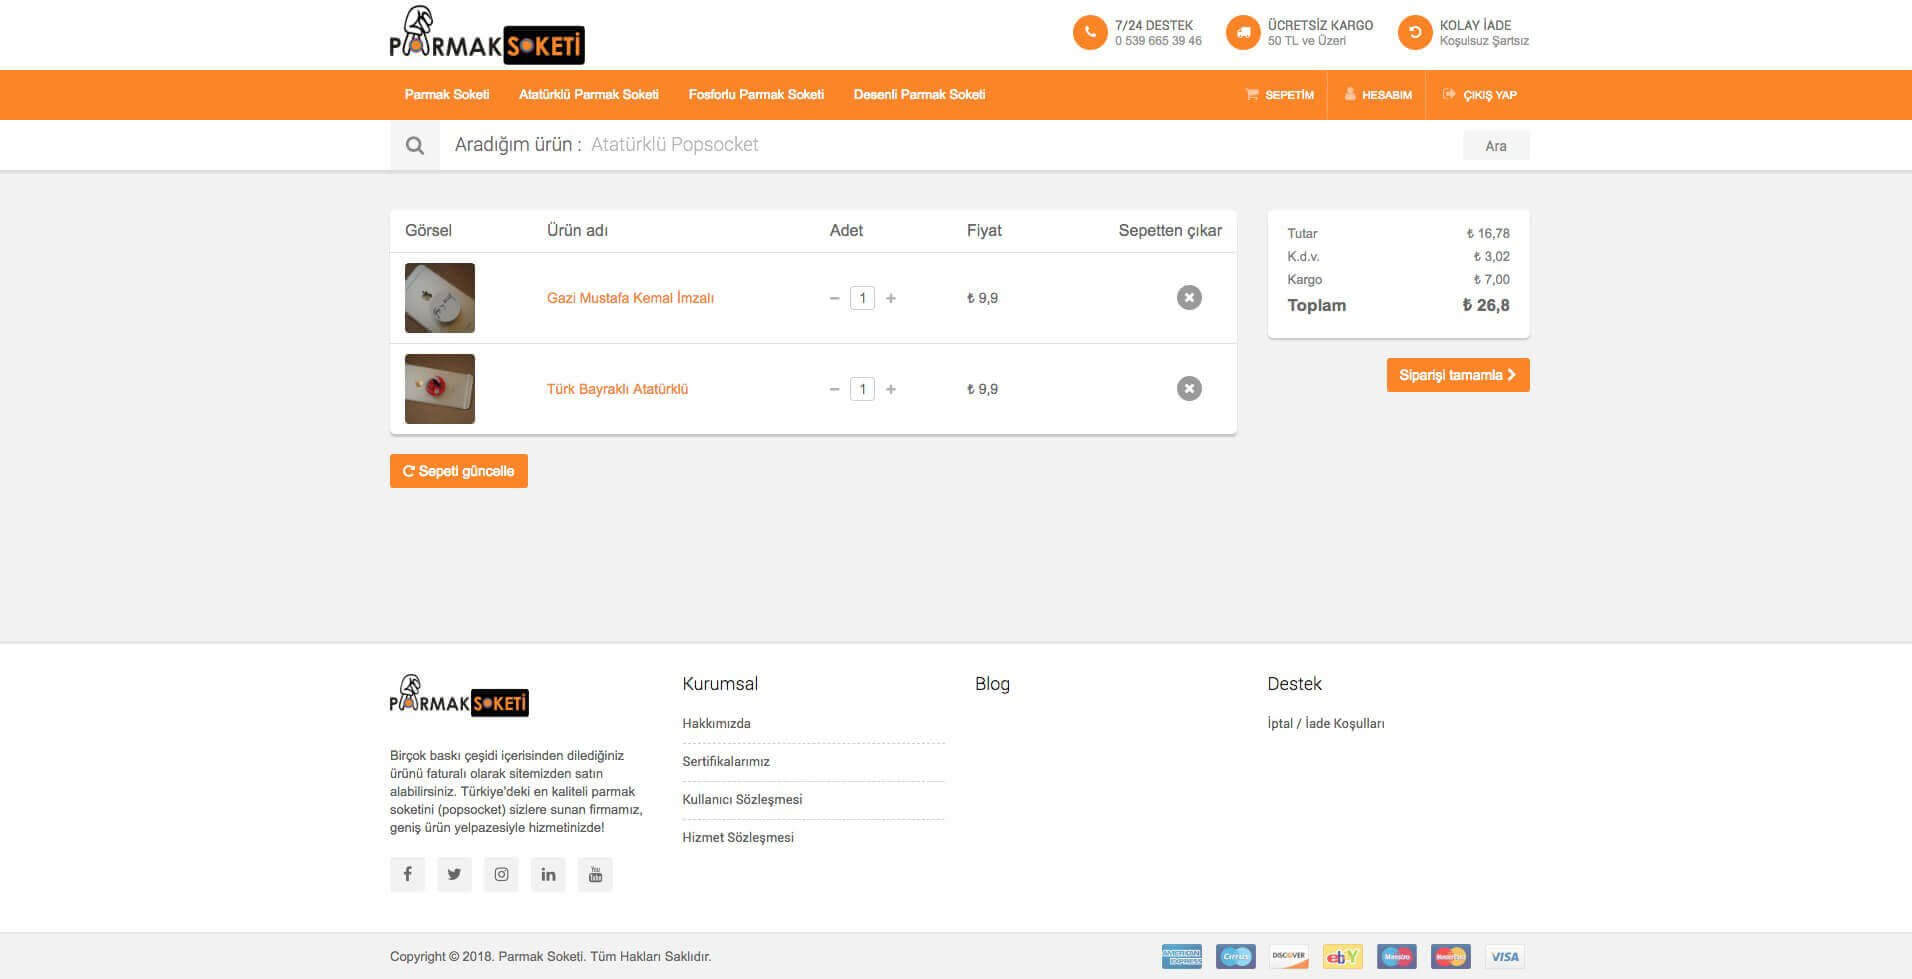Open Sepetim from the cart icon

point(1252,94)
